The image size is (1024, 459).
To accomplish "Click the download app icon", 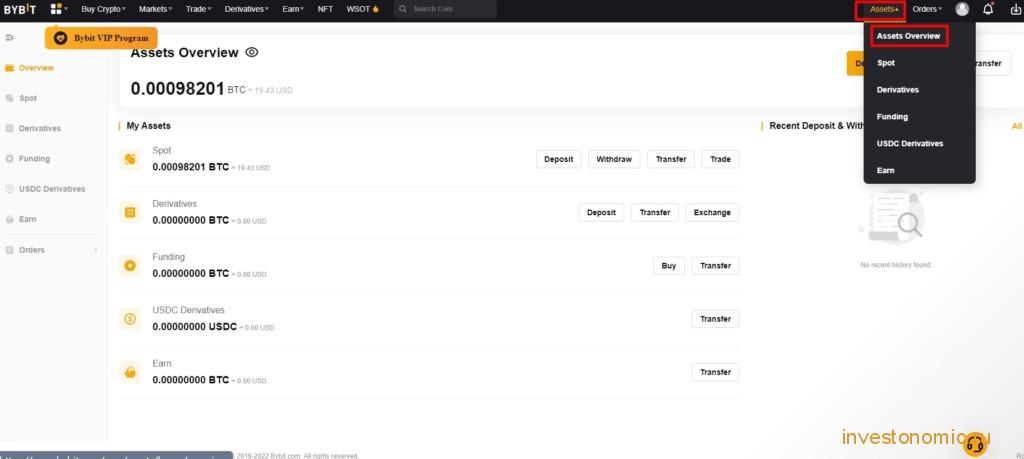I will pos(1015,9).
